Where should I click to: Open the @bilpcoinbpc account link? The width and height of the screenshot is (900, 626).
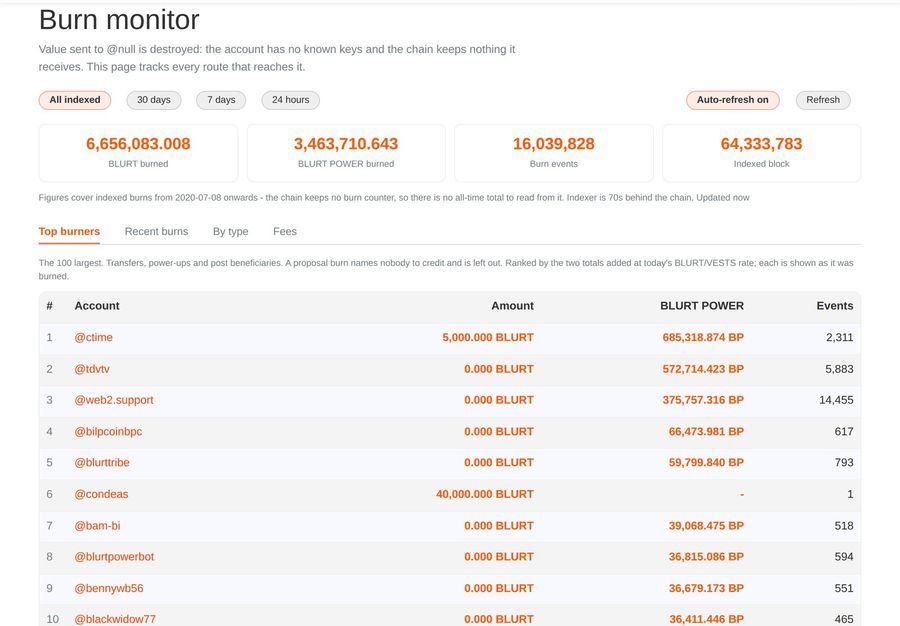[x=108, y=431]
